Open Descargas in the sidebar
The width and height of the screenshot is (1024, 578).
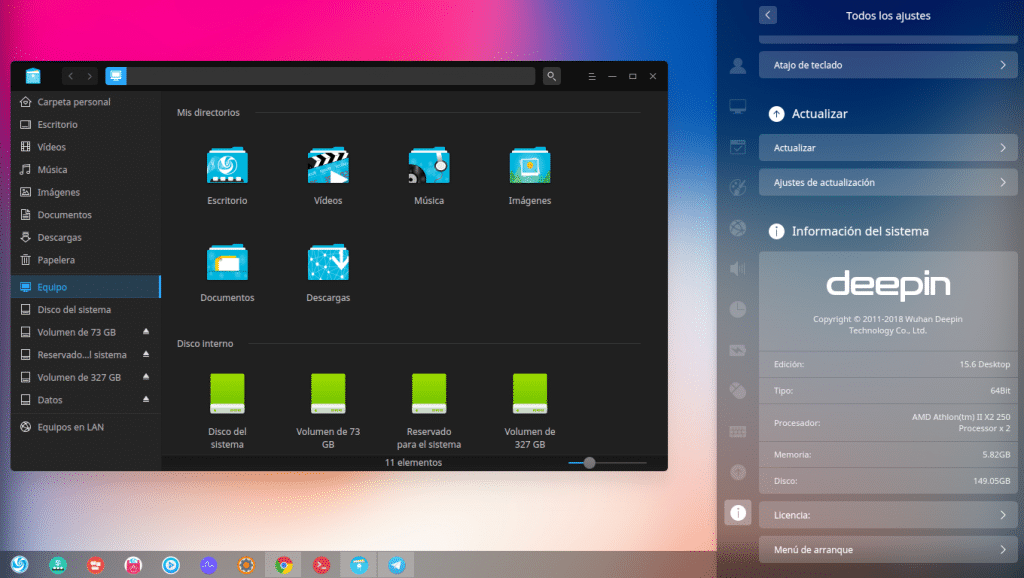pyautogui.click(x=86, y=237)
